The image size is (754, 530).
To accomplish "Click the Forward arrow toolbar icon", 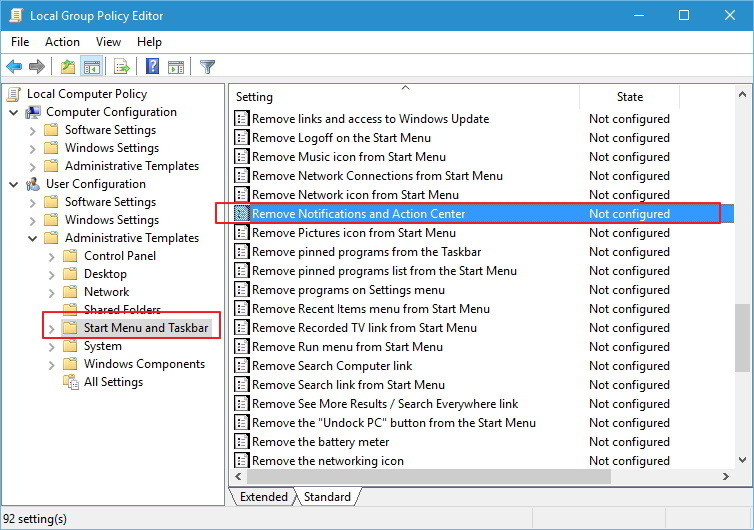I will [x=37, y=66].
